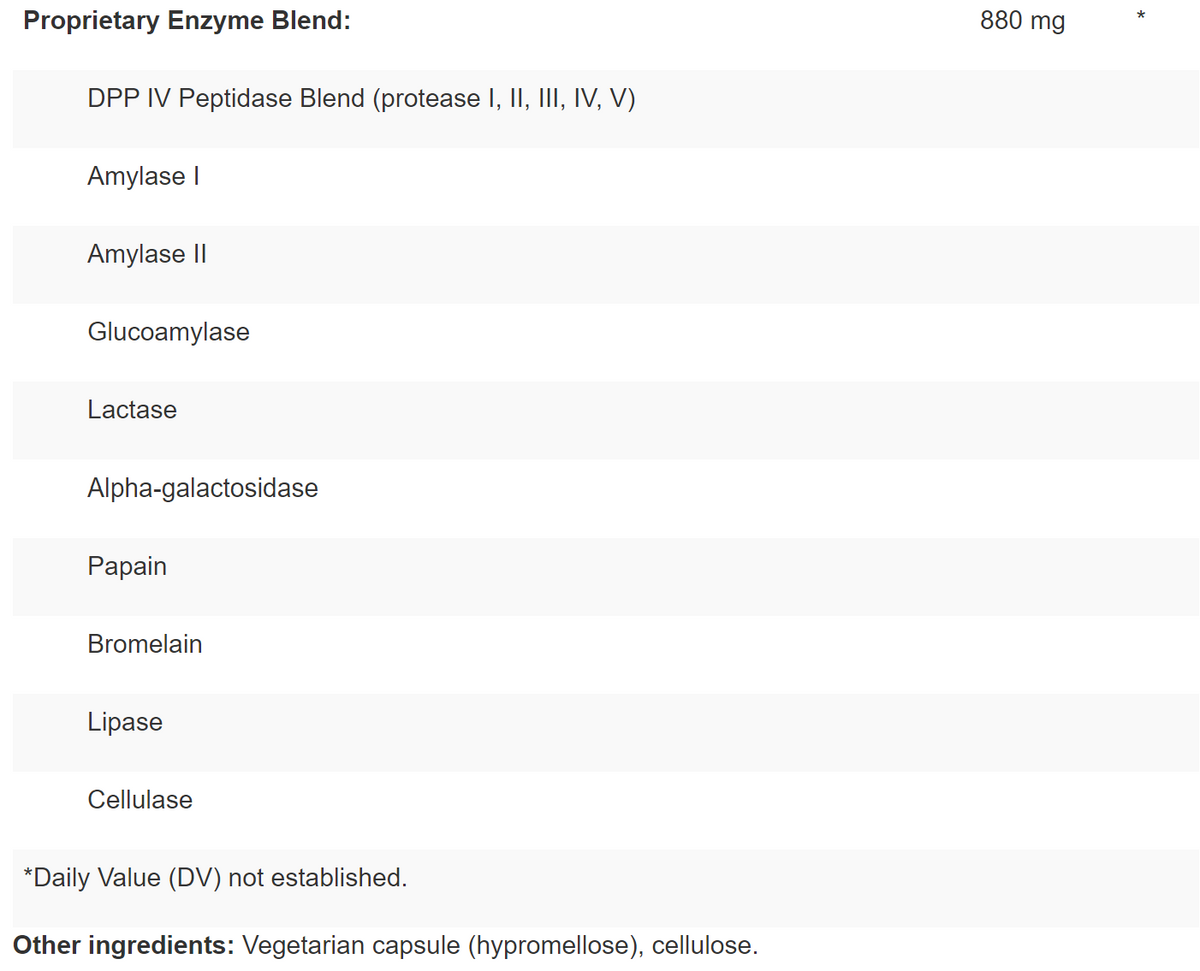Click the Amylase I entry
The height and width of the screenshot is (971, 1200).
click(x=143, y=177)
